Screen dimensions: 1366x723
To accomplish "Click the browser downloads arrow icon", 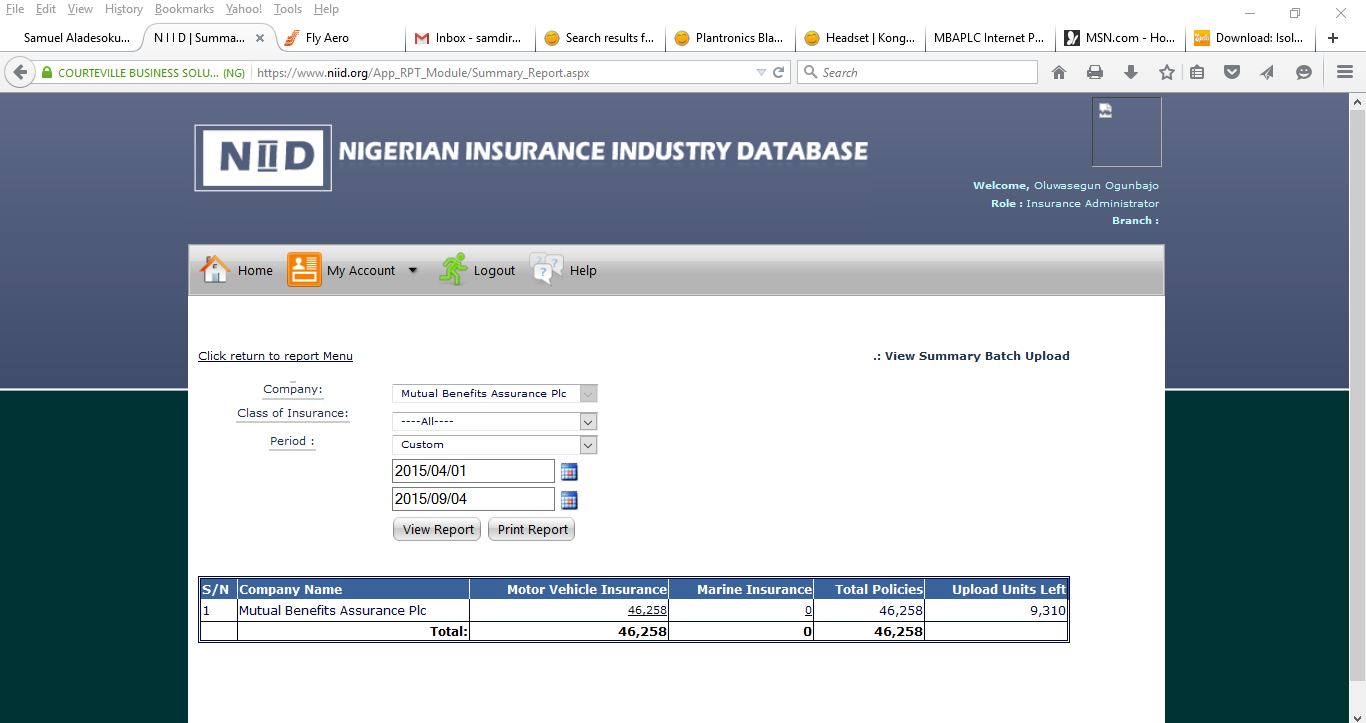I will pyautogui.click(x=1131, y=72).
